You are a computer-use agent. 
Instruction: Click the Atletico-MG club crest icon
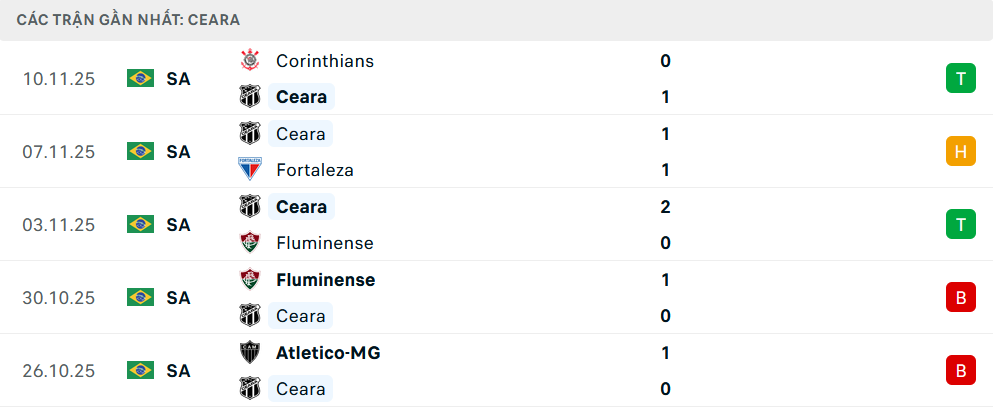[x=249, y=353]
